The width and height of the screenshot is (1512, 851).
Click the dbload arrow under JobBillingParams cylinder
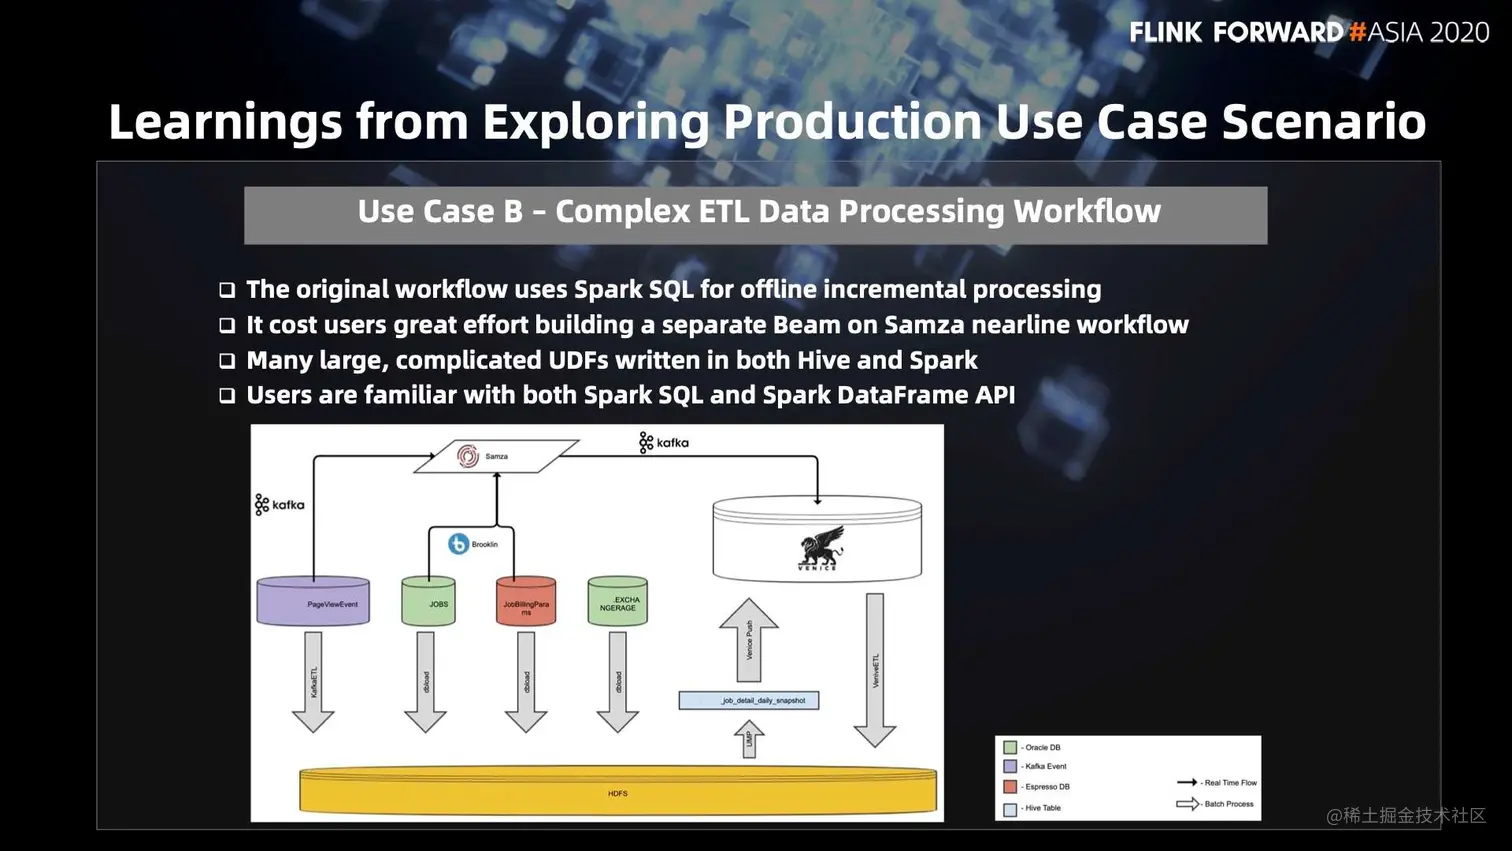pos(526,682)
